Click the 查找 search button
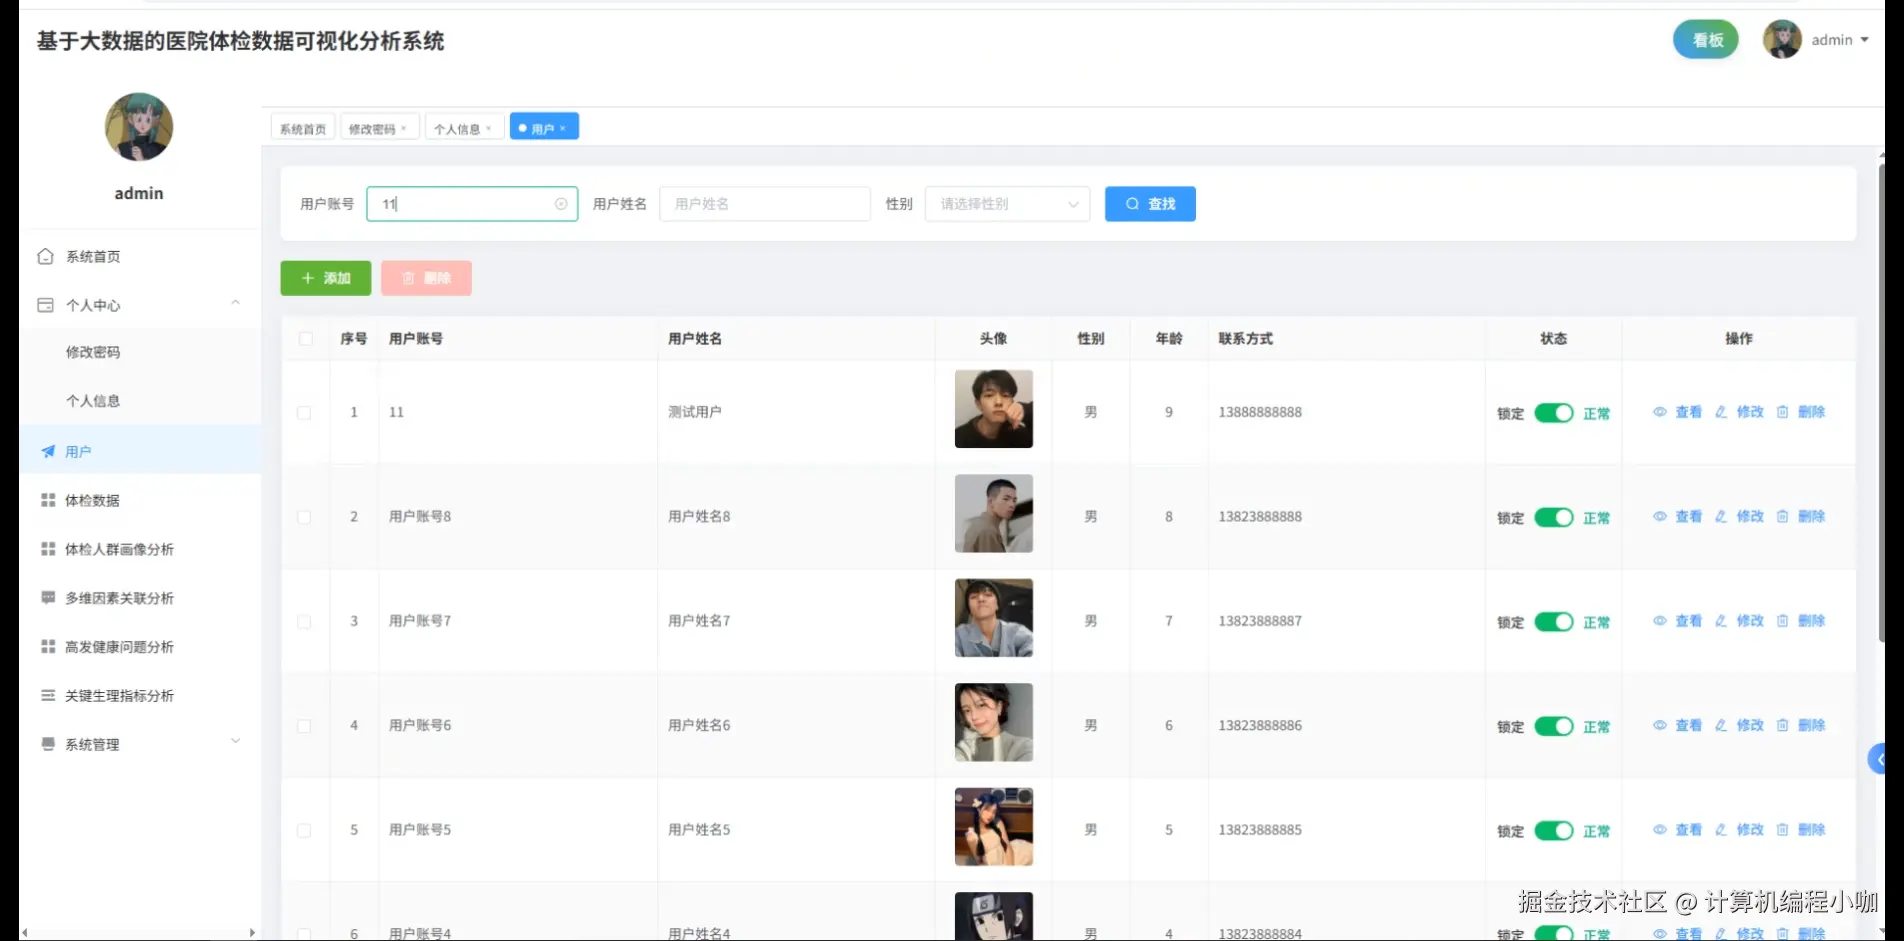1904x941 pixels. point(1150,204)
